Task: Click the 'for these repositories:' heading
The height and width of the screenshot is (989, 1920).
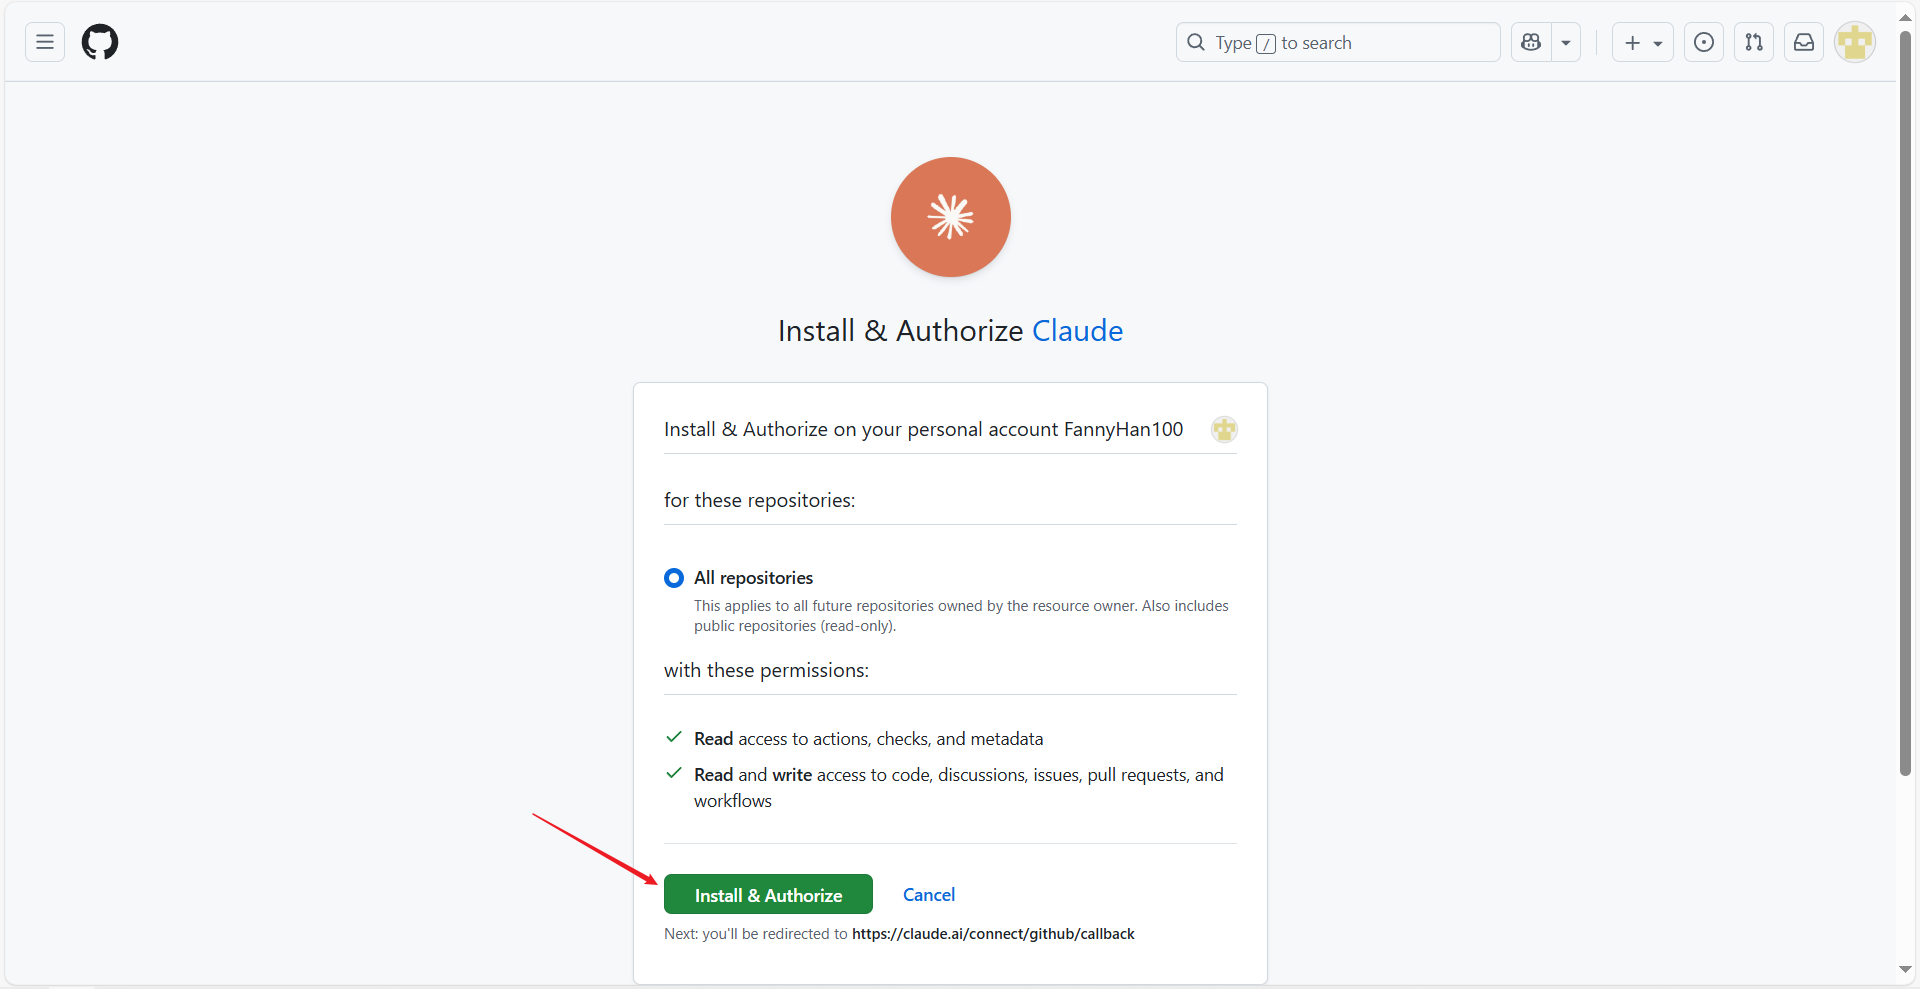Action: [759, 500]
